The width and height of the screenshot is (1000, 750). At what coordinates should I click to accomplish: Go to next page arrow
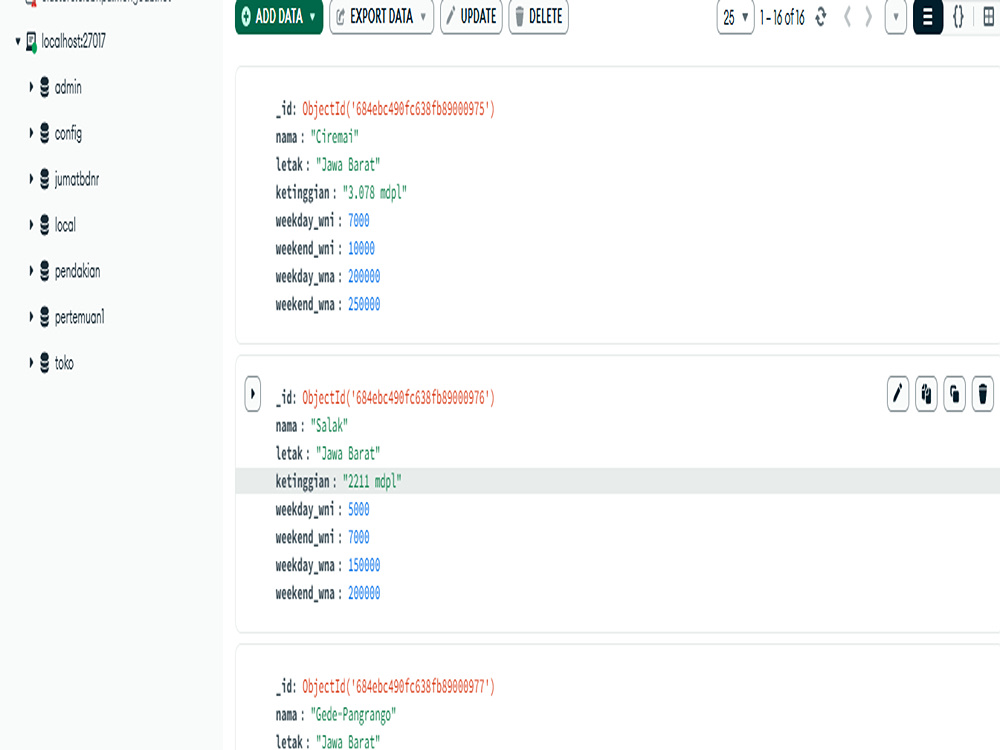[x=868, y=17]
